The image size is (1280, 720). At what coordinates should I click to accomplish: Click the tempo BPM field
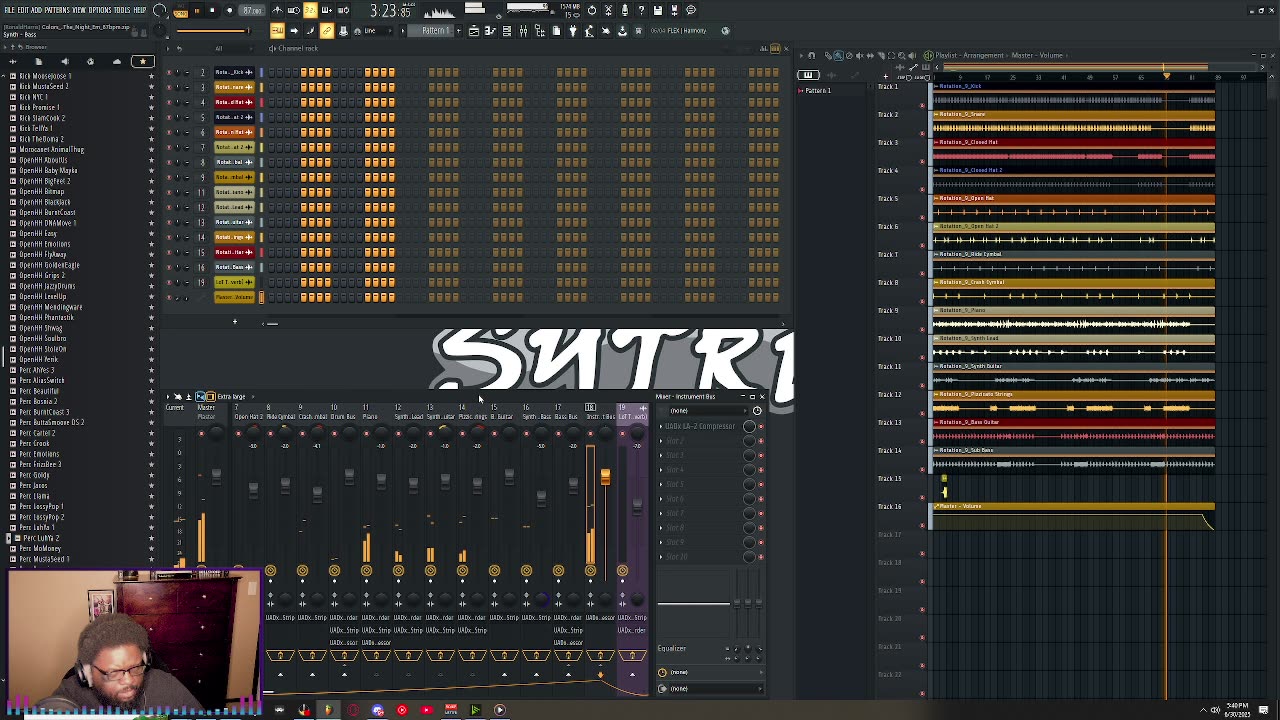tap(253, 10)
